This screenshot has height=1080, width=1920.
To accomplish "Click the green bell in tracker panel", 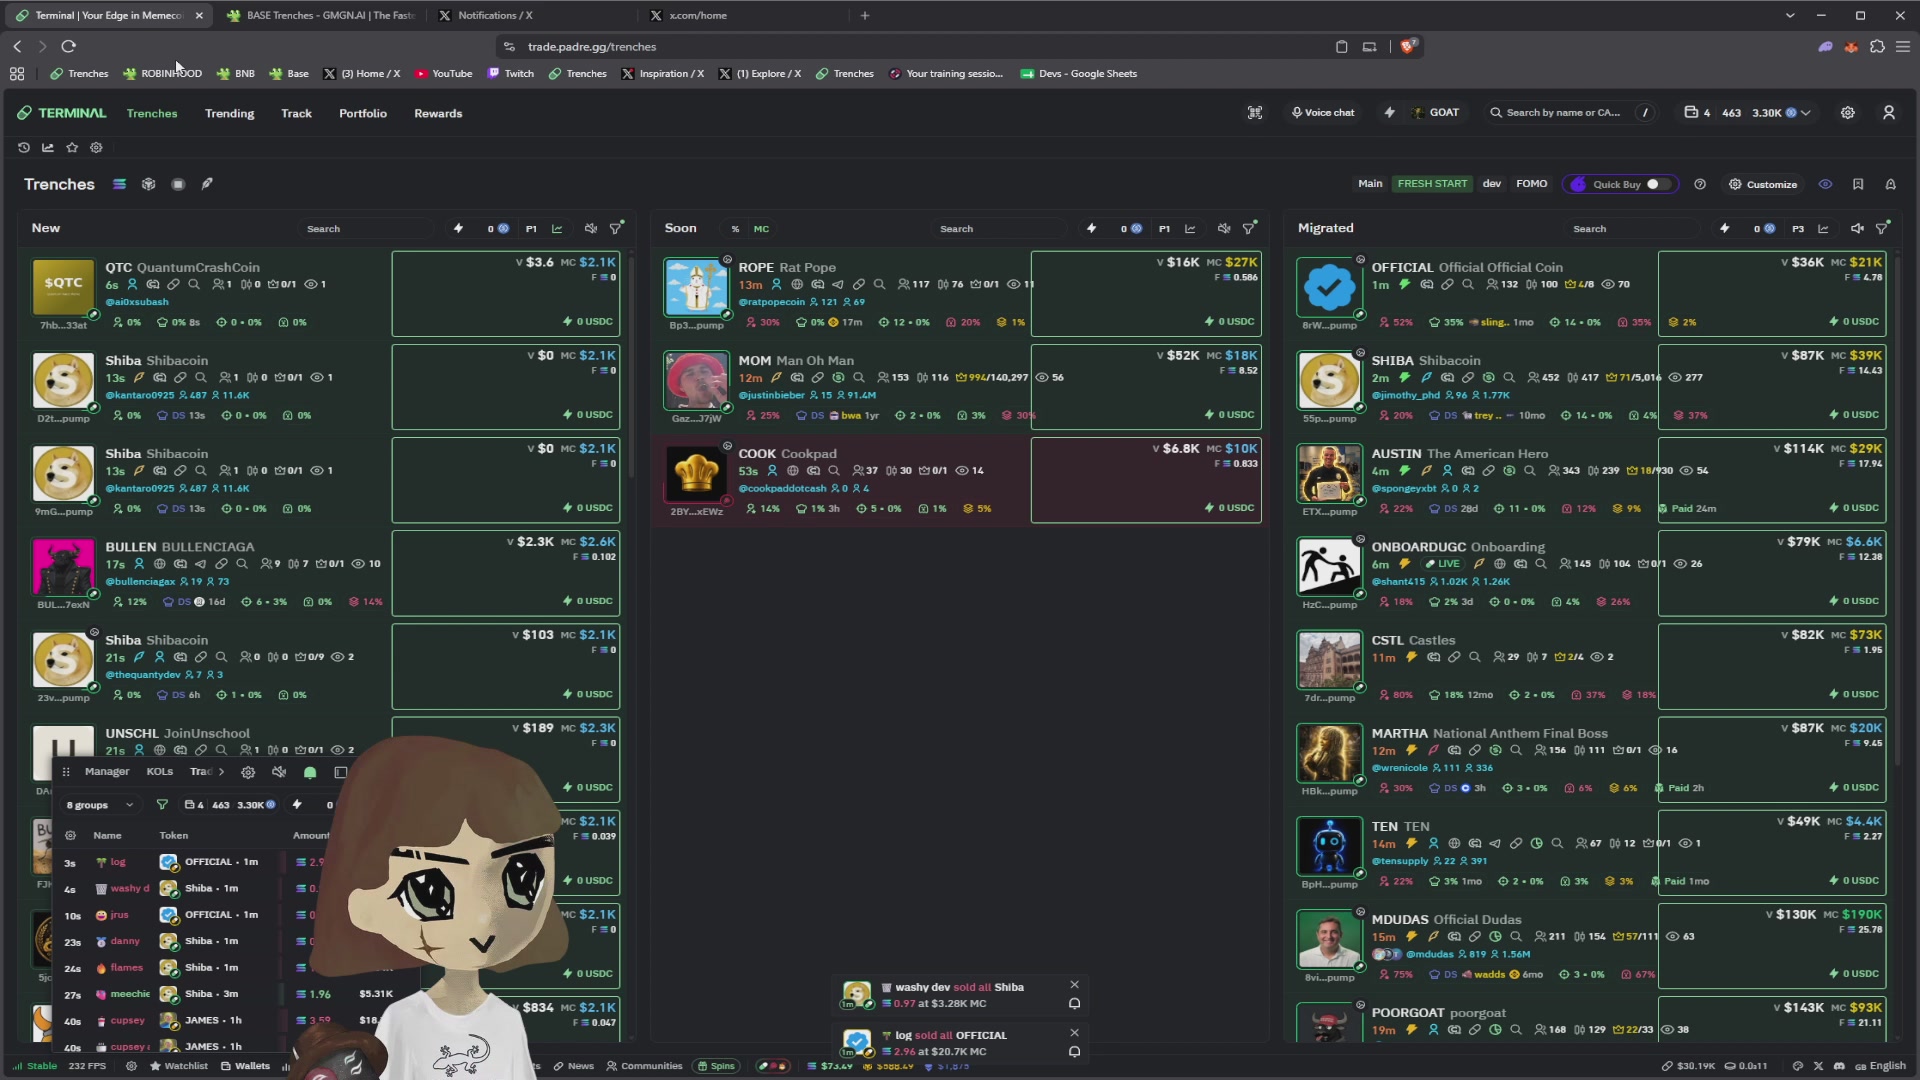I will click(x=310, y=772).
